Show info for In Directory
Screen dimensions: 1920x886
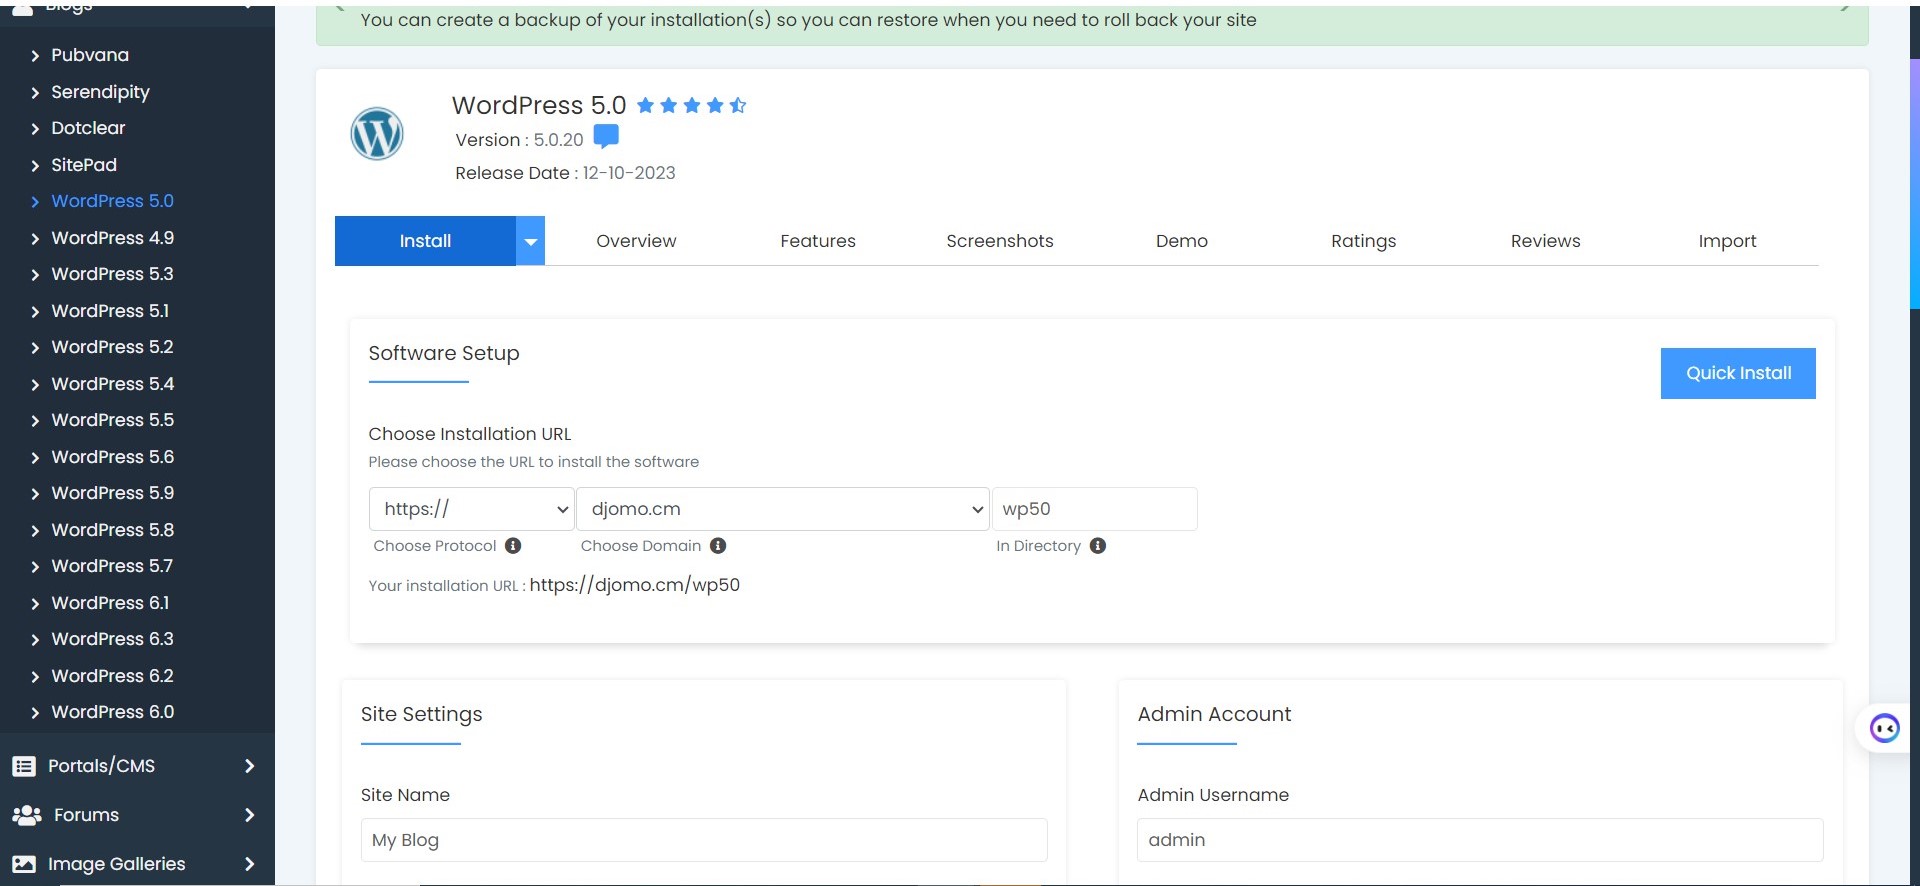click(x=1098, y=546)
